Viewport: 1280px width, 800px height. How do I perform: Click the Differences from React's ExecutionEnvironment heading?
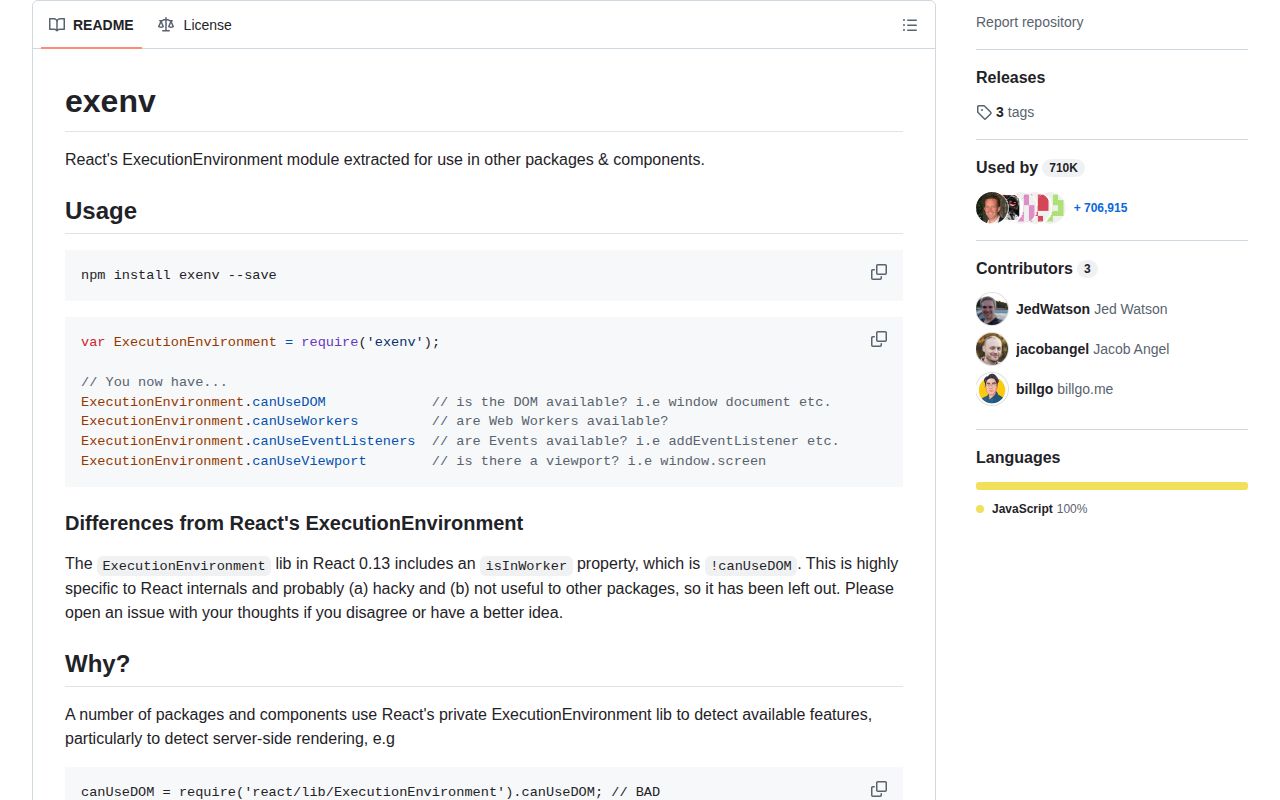click(294, 523)
